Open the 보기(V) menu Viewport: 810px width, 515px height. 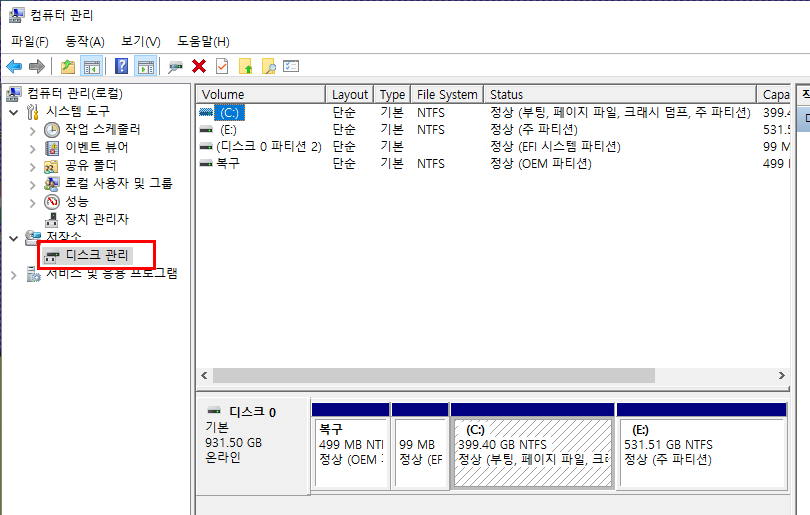pyautogui.click(x=141, y=41)
